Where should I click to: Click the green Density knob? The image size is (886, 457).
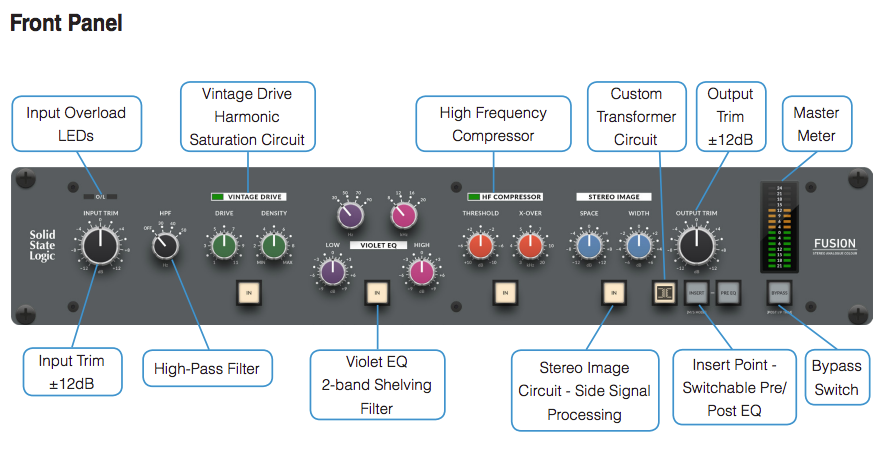click(273, 243)
